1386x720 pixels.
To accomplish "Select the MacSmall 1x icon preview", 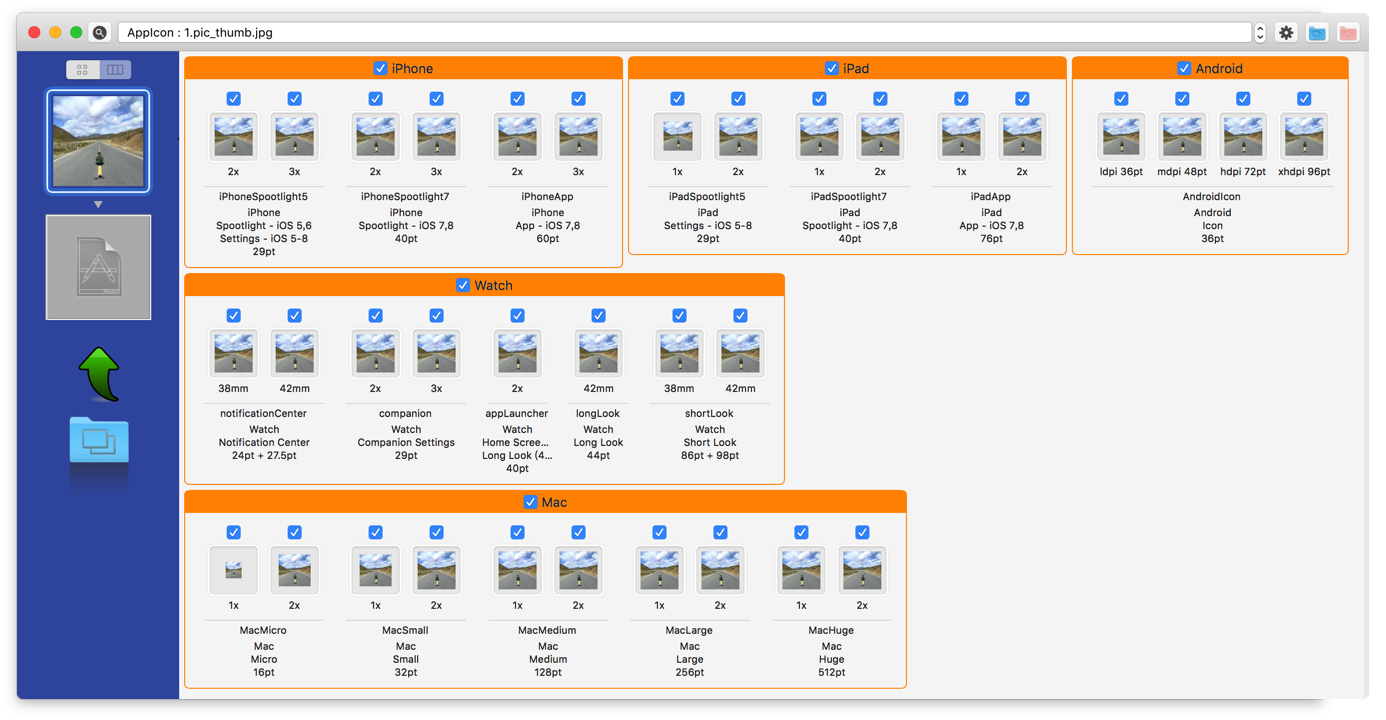I will (x=375, y=570).
